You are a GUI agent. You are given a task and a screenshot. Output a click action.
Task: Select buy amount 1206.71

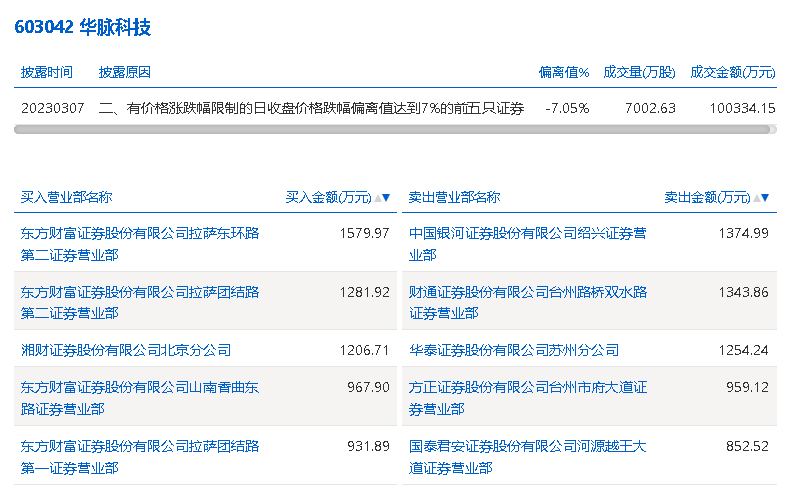[x=364, y=350]
